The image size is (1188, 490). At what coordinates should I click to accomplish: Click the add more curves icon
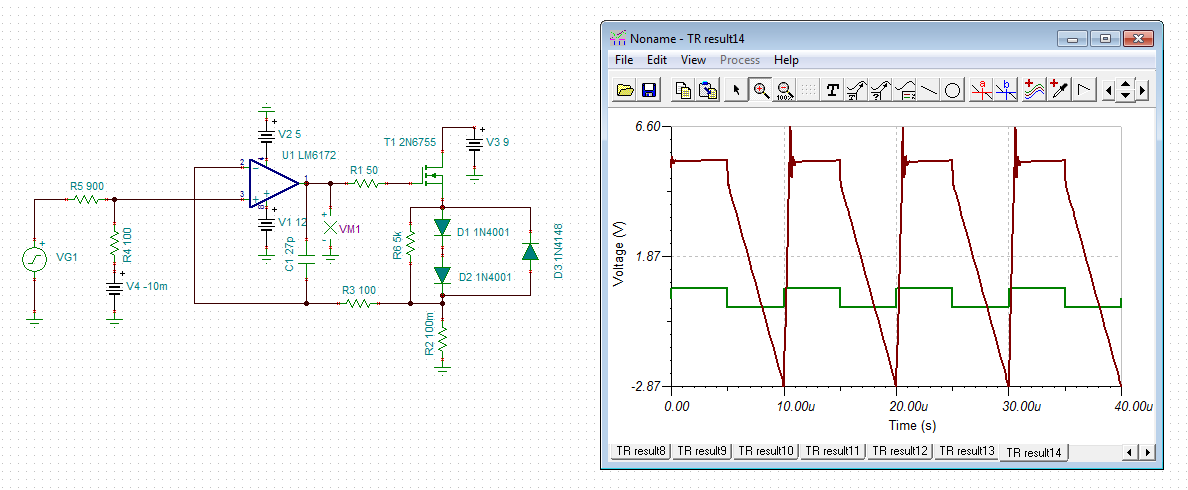pos(1033,90)
